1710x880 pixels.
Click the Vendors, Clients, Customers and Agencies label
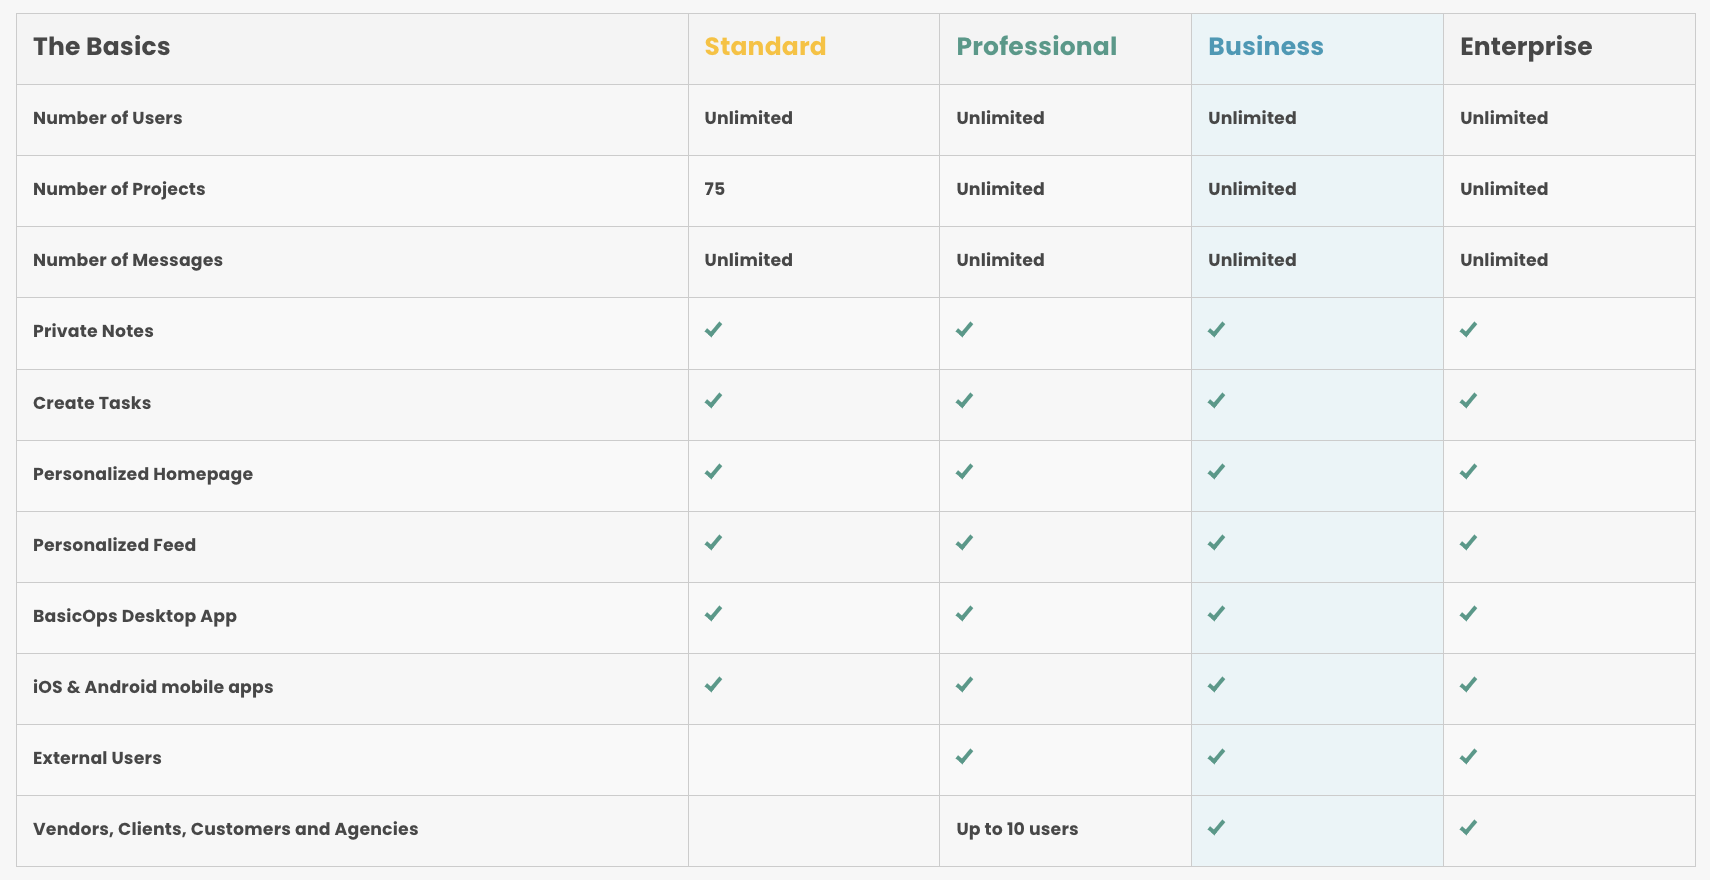coord(225,829)
